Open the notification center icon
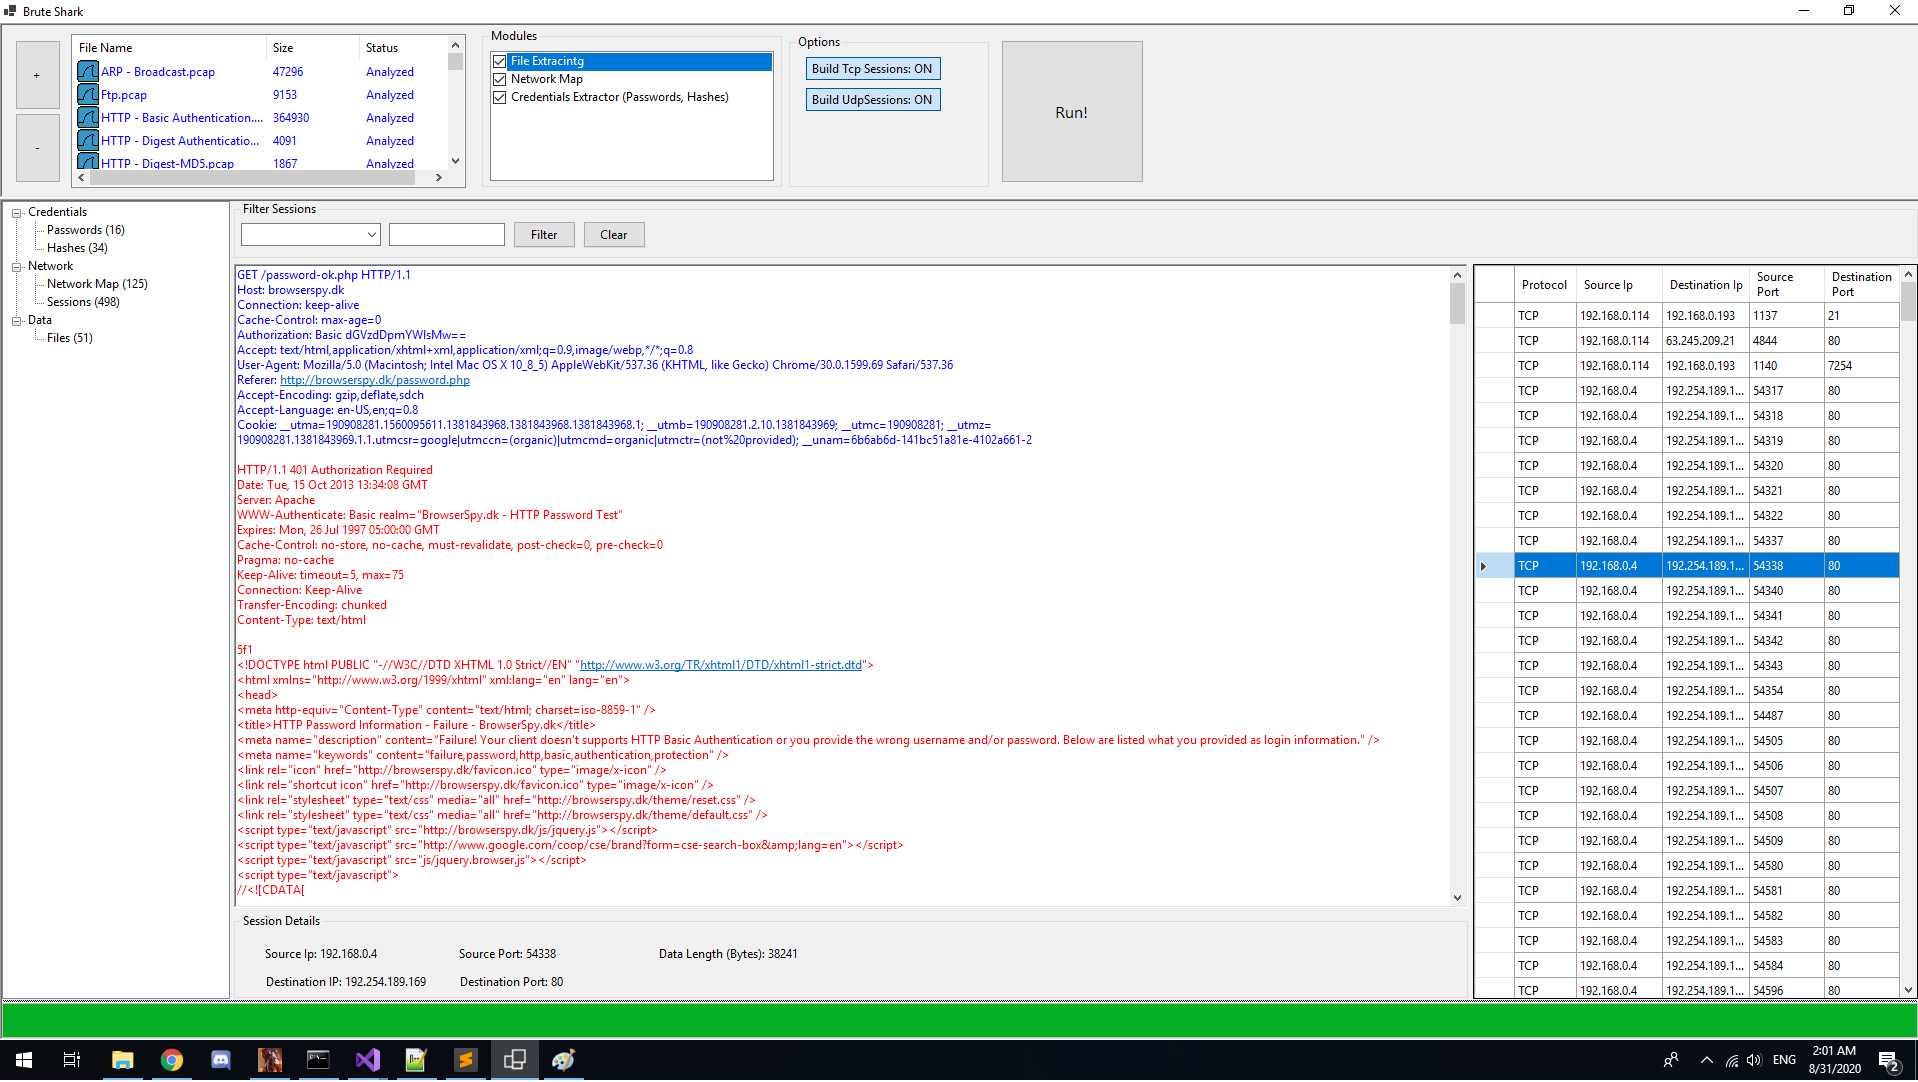 click(x=1889, y=1061)
